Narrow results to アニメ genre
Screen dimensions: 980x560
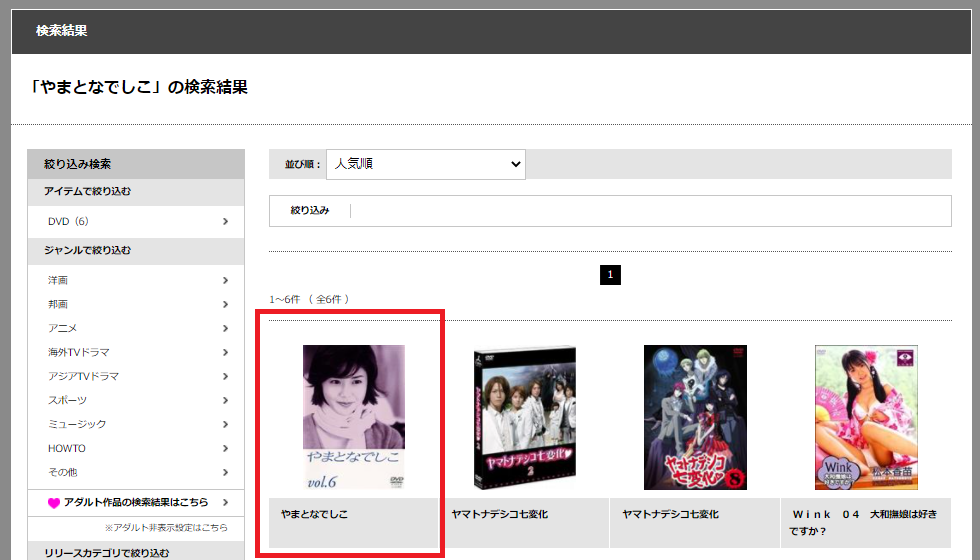click(136, 328)
